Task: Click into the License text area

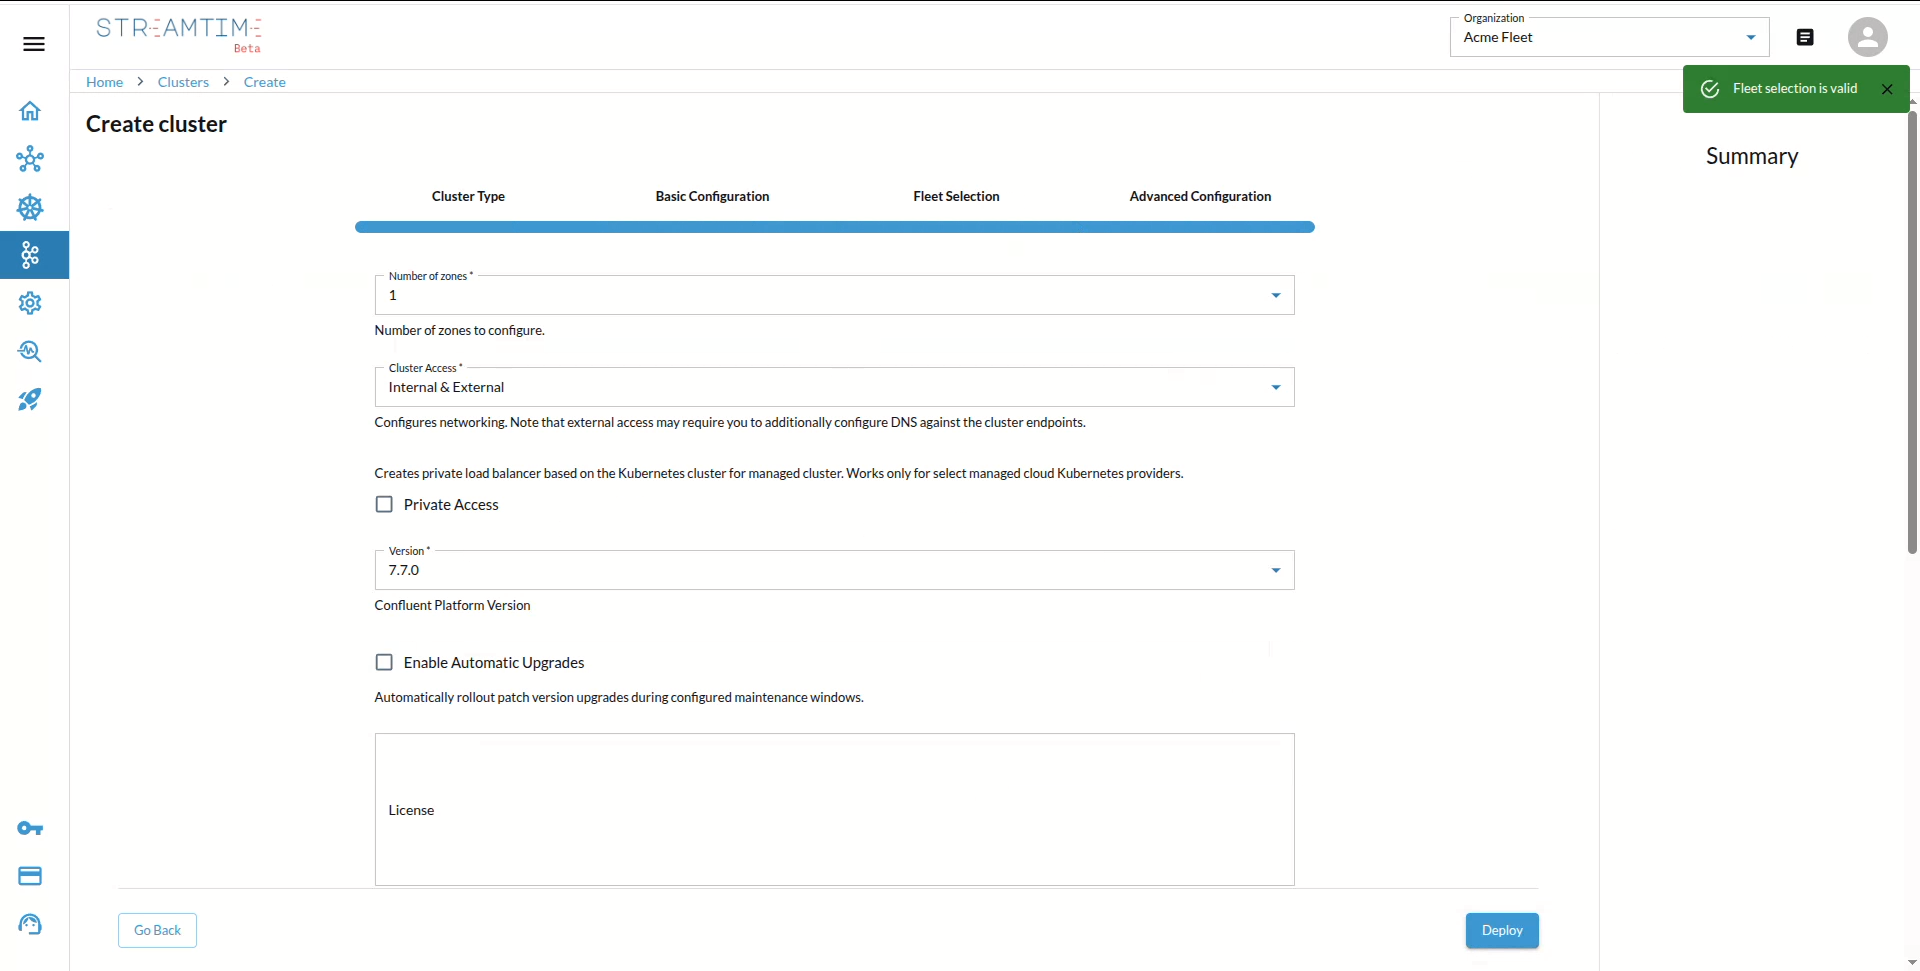Action: (x=834, y=809)
